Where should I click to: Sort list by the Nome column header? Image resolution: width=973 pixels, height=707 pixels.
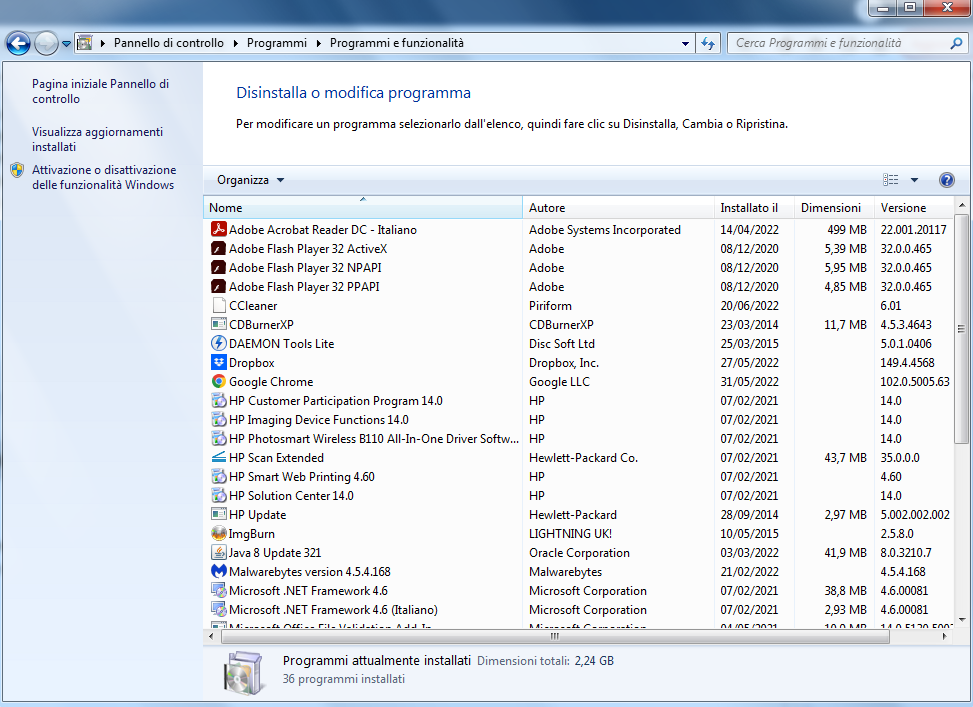pyautogui.click(x=362, y=208)
